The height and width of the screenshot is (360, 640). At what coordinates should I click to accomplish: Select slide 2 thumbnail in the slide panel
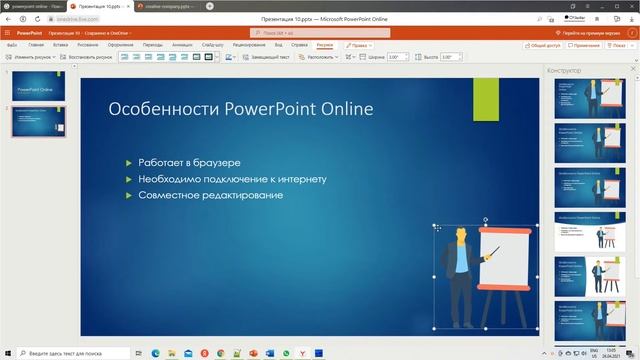point(38,122)
